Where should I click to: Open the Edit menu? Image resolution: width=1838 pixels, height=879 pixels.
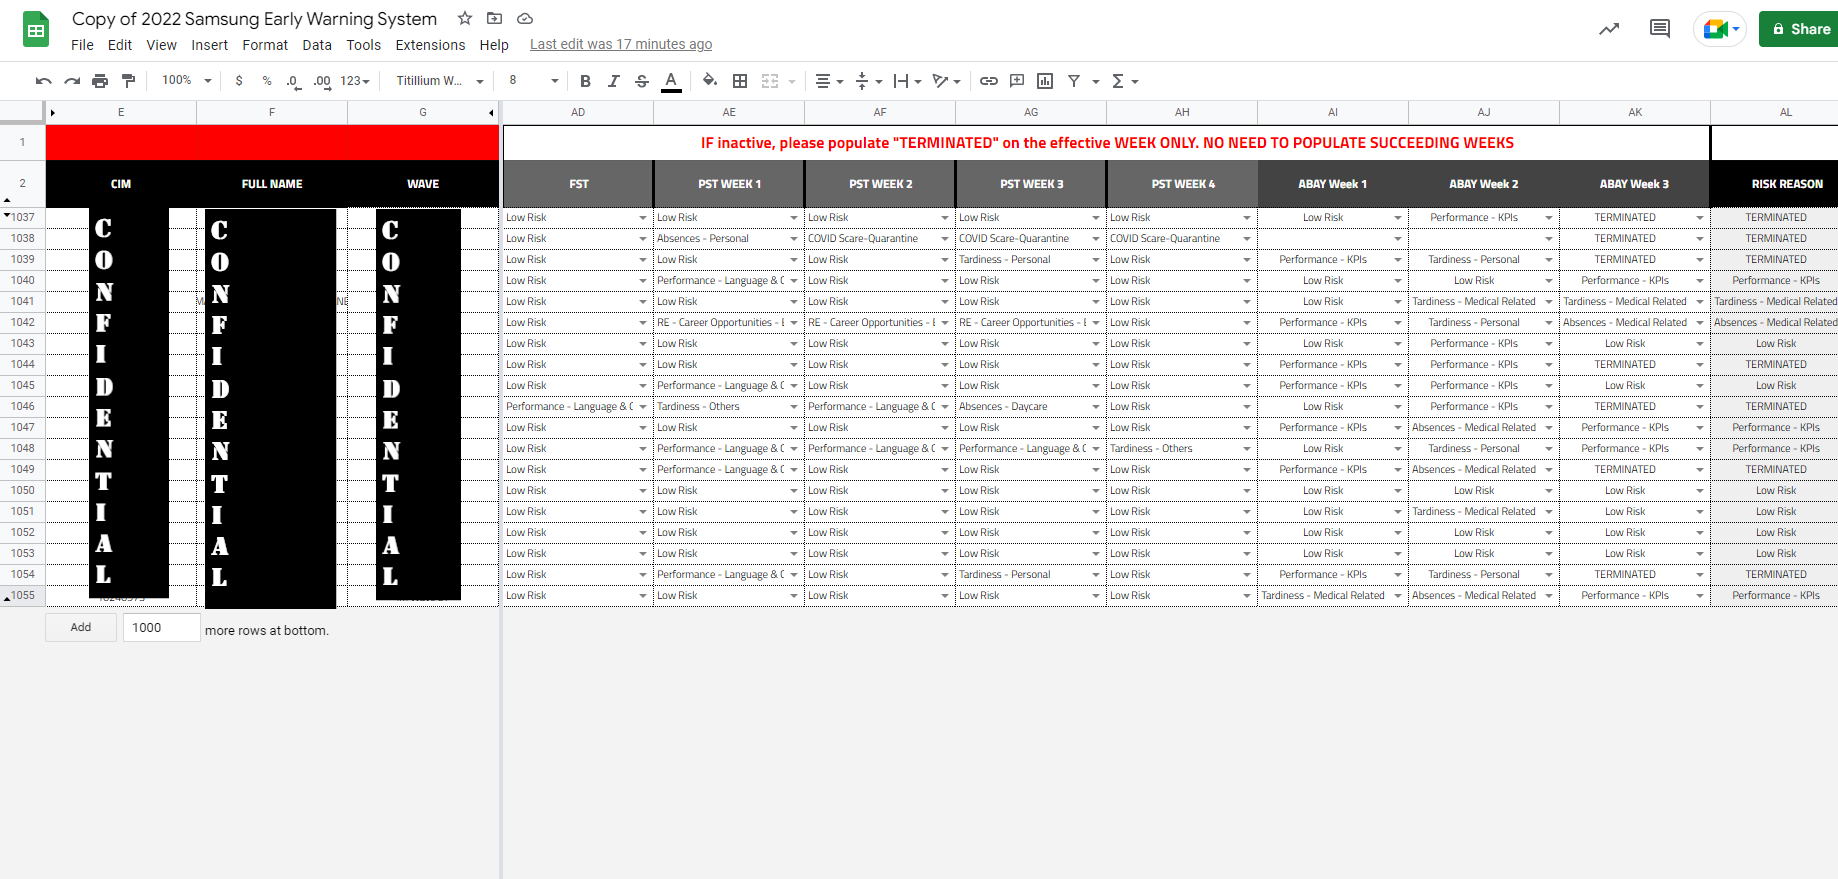tap(120, 45)
